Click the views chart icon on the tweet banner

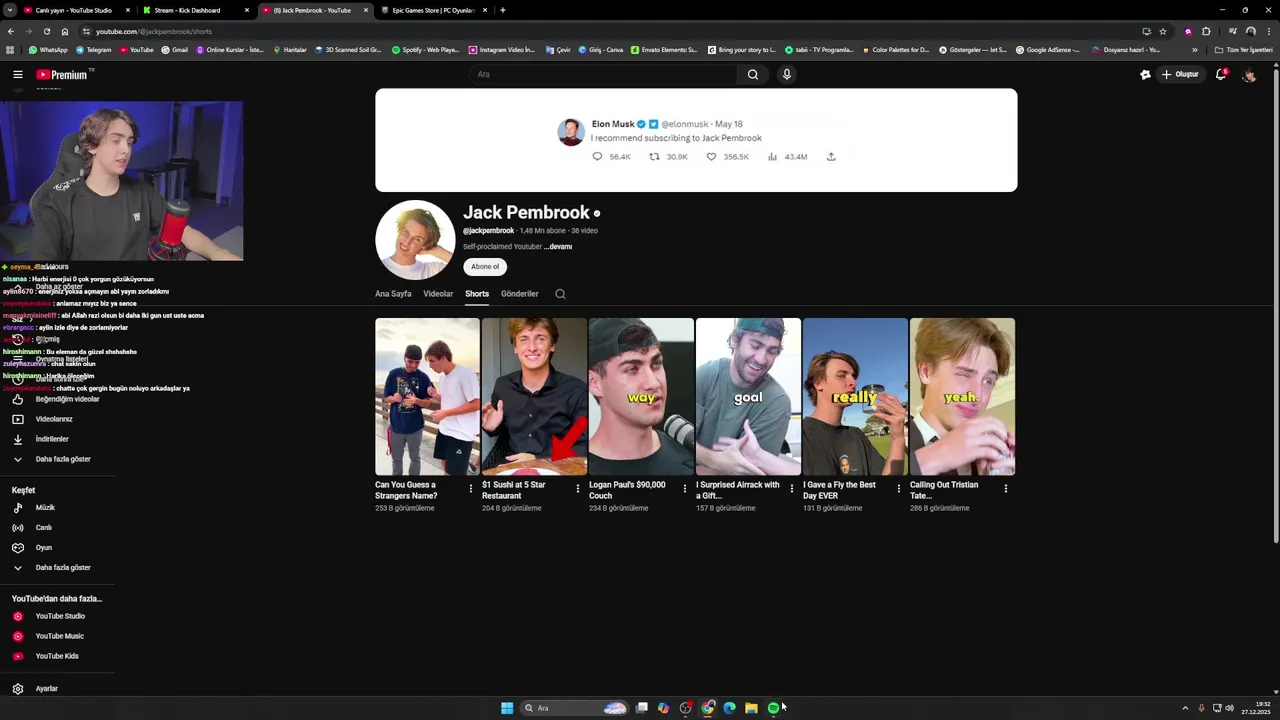click(772, 157)
